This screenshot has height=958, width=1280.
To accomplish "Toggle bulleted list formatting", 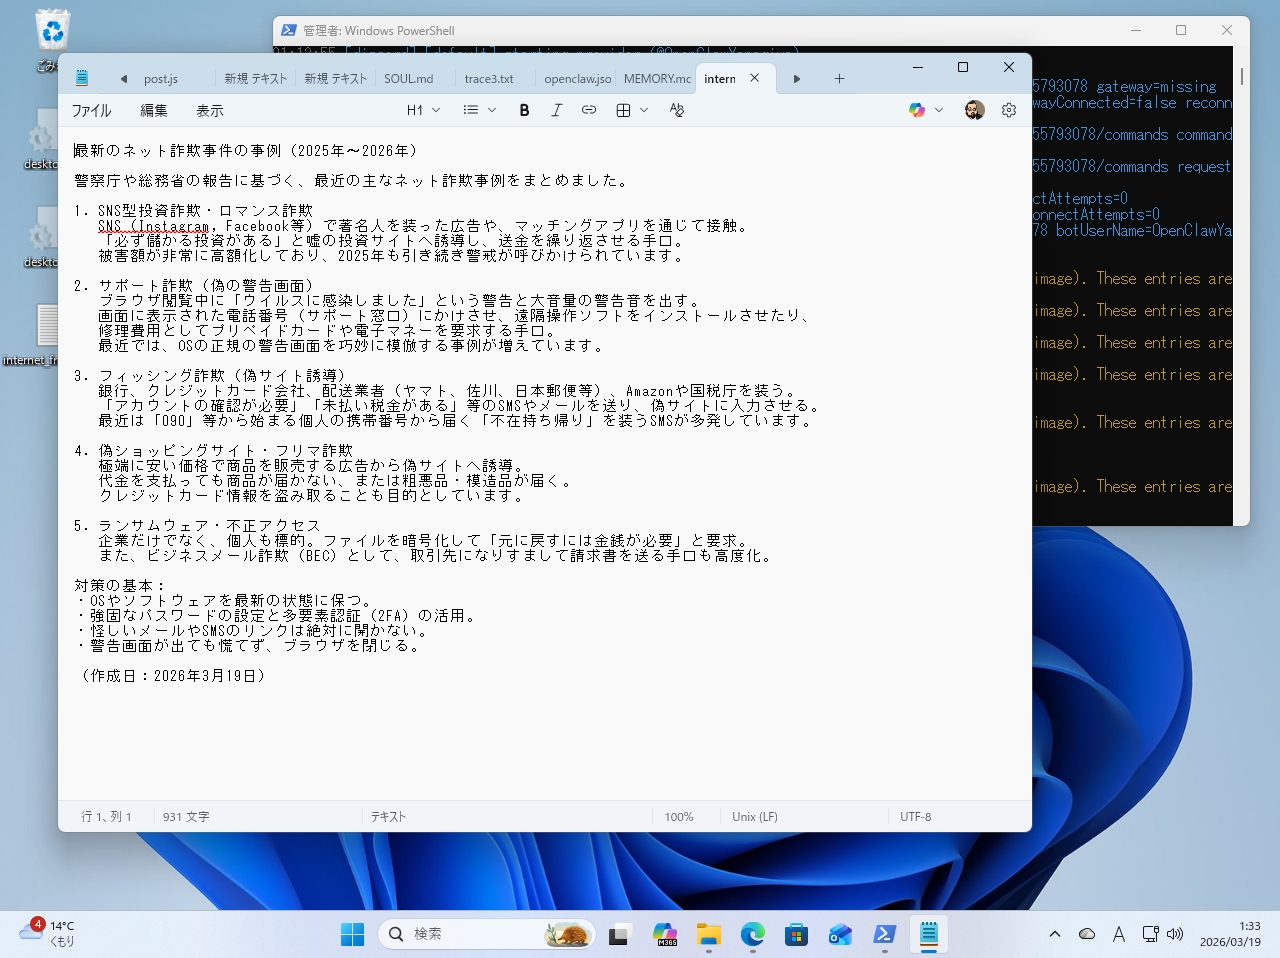I will click(470, 110).
